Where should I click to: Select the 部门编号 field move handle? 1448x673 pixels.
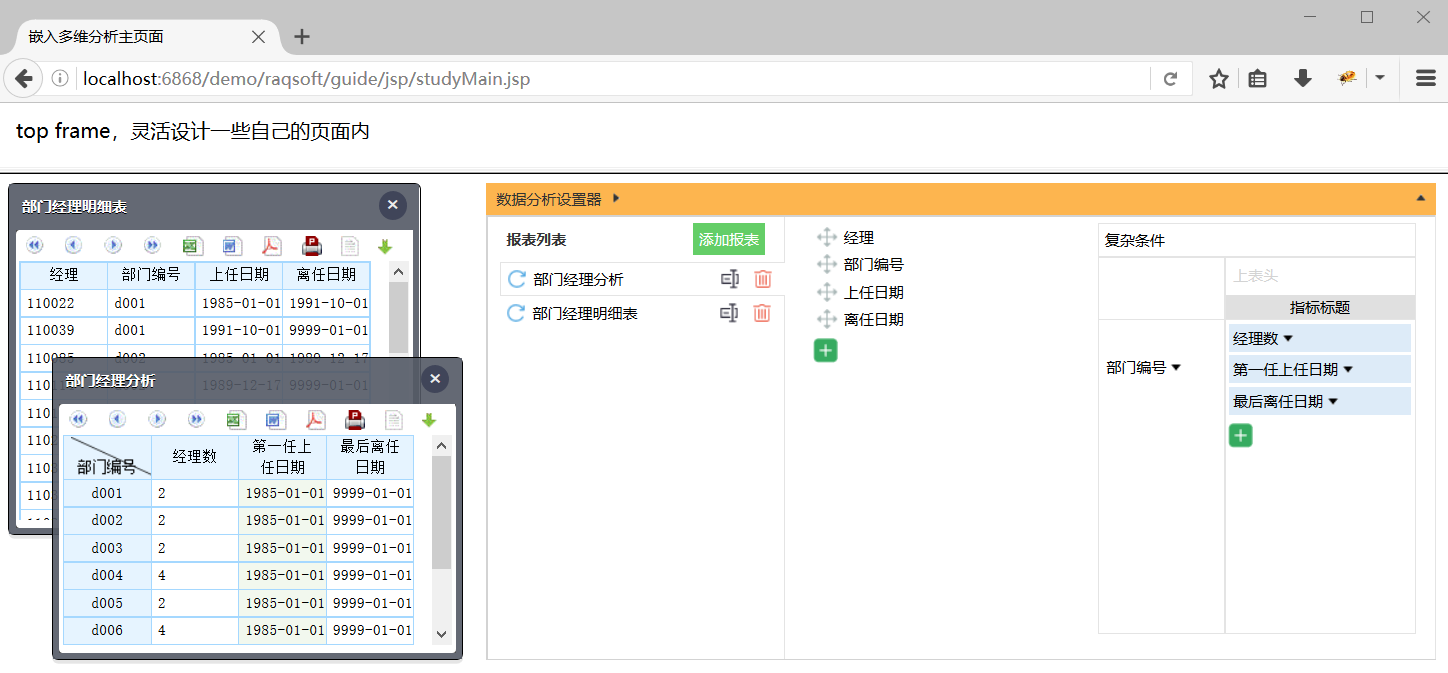tap(826, 264)
